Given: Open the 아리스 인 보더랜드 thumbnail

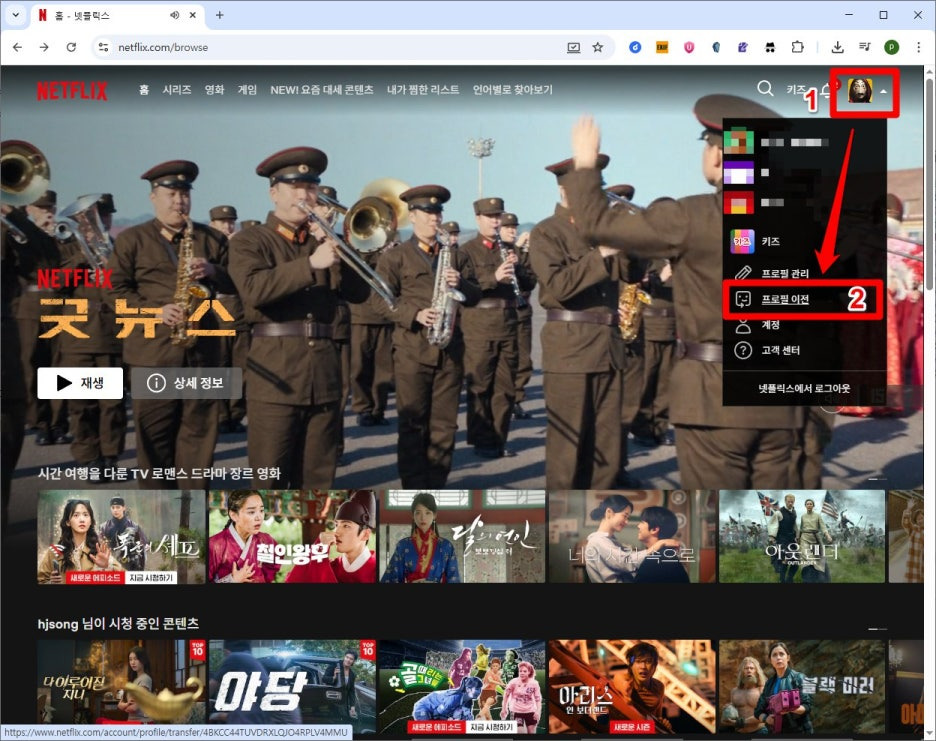Looking at the screenshot, I should [x=633, y=687].
